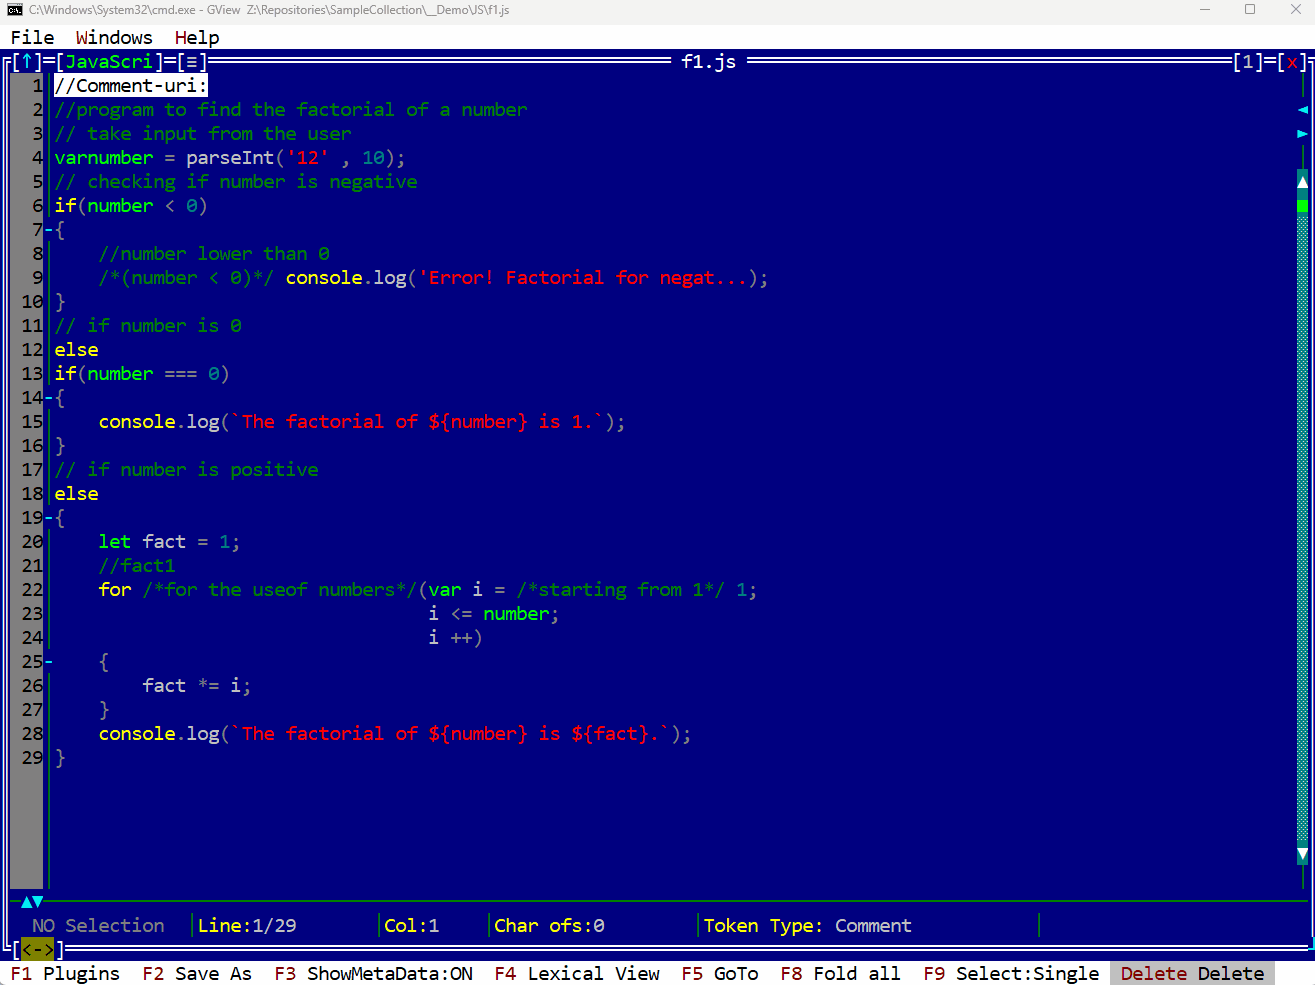The width and height of the screenshot is (1315, 985).
Task: Switch F9 Select mode from Single
Action: click(x=1015, y=973)
